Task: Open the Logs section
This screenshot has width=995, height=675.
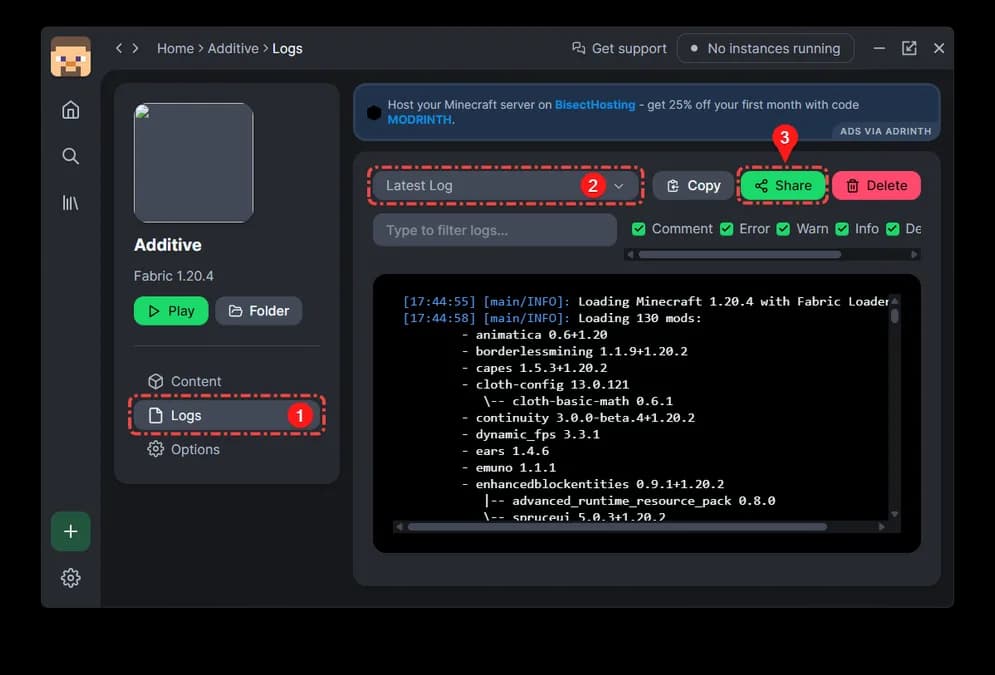Action: 227,416
